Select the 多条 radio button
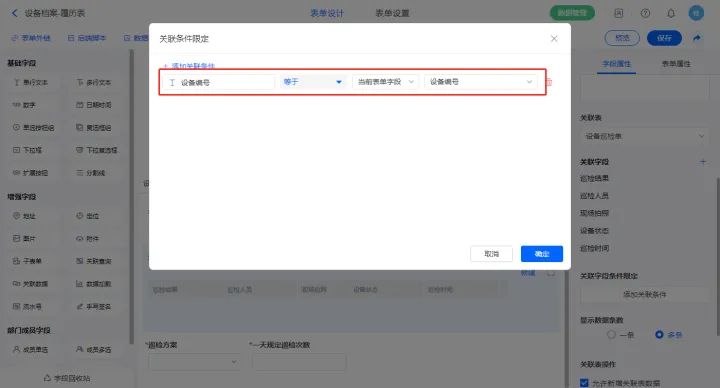Screen dimensions: 720x388 coord(659,335)
